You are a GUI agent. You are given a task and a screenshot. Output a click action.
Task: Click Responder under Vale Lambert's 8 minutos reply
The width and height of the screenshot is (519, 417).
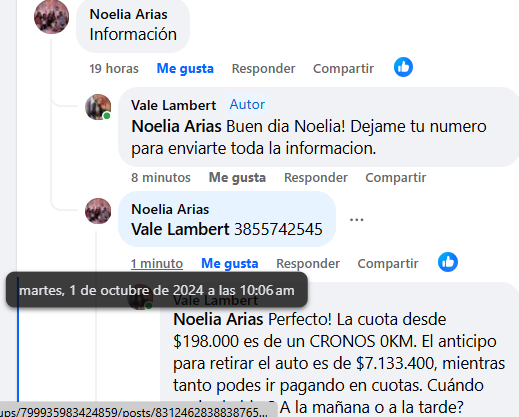[x=316, y=177]
